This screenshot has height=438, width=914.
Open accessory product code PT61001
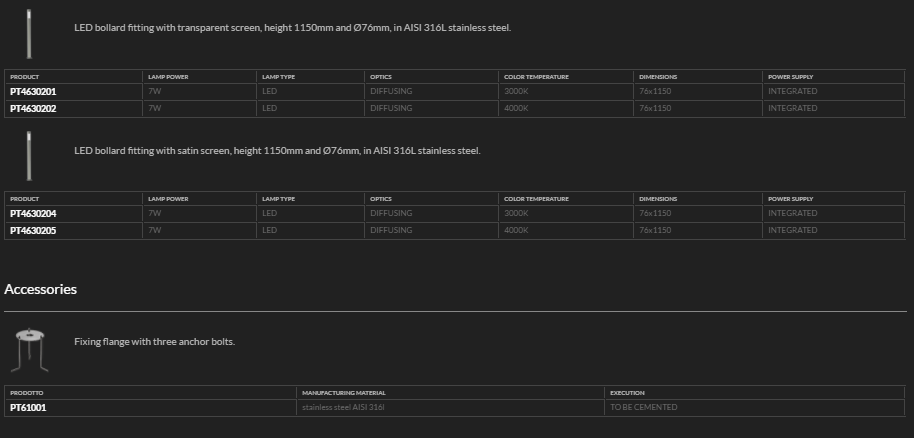pos(28,407)
